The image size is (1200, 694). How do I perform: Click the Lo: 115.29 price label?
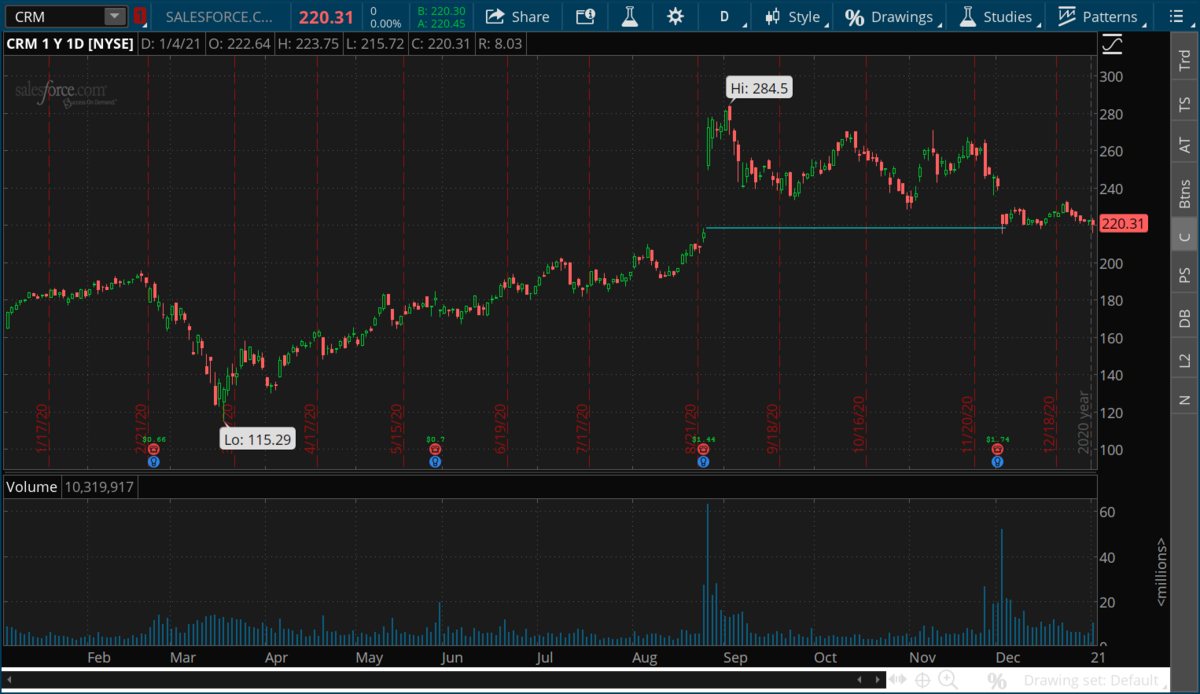258,439
